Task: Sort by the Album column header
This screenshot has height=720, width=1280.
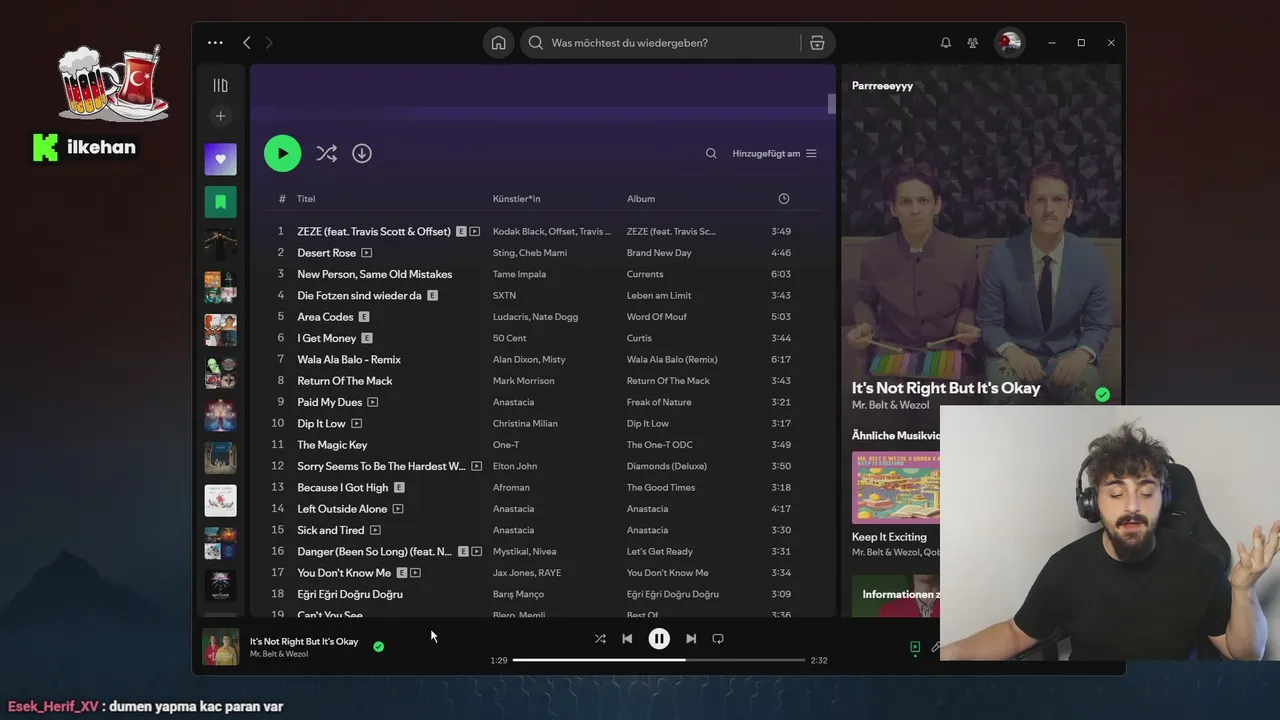Action: [x=641, y=199]
